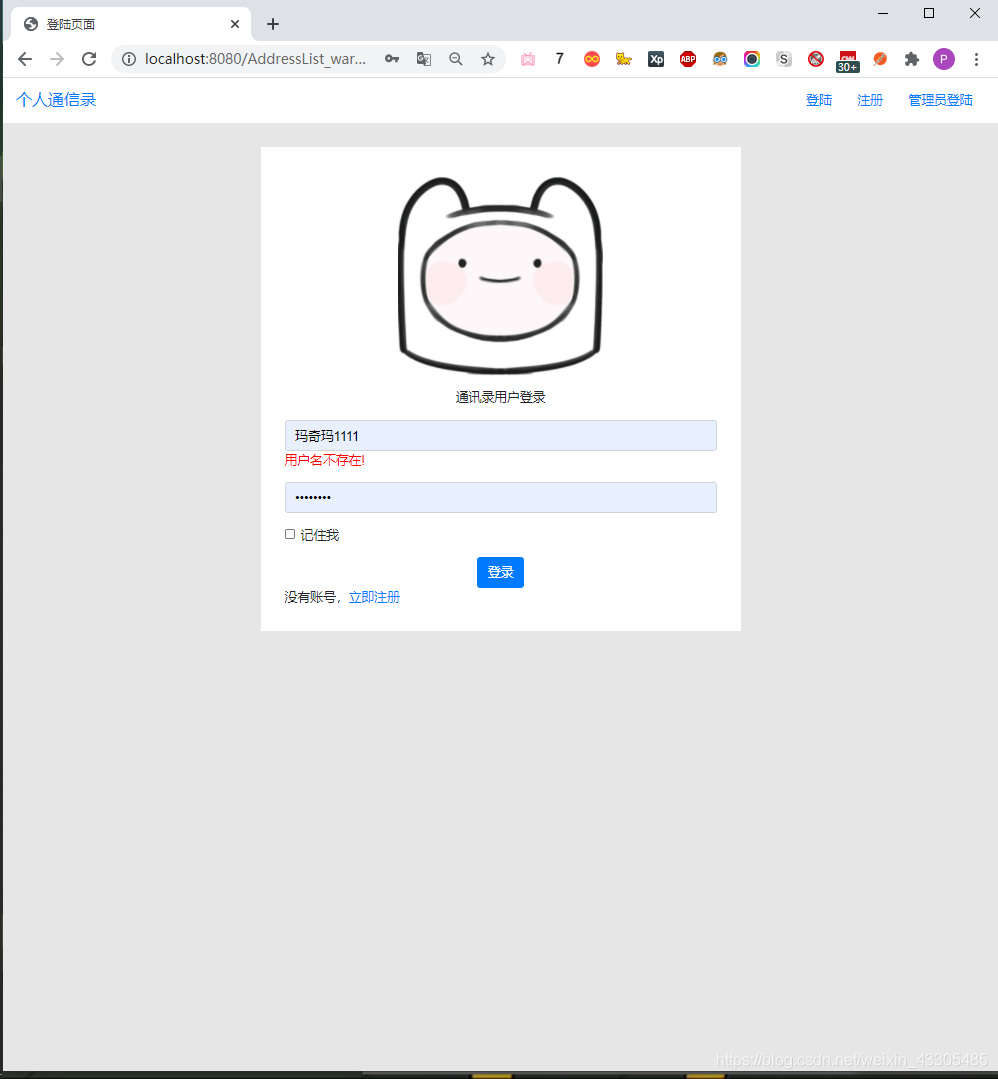Open the 管理员登陆 nav link
998x1079 pixels.
coord(940,100)
